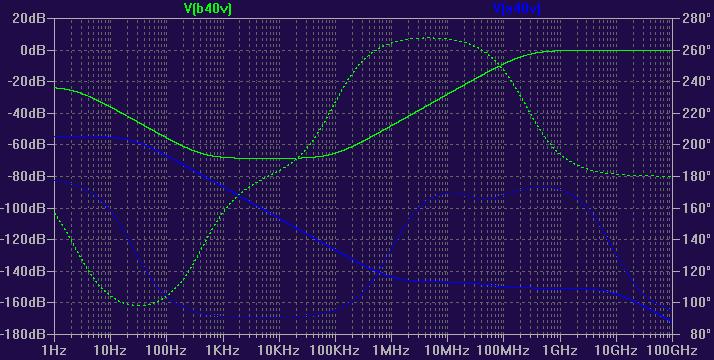Click the 10GHz frequency axis label
Viewport: 714px width, 360px height.
[616, 350]
